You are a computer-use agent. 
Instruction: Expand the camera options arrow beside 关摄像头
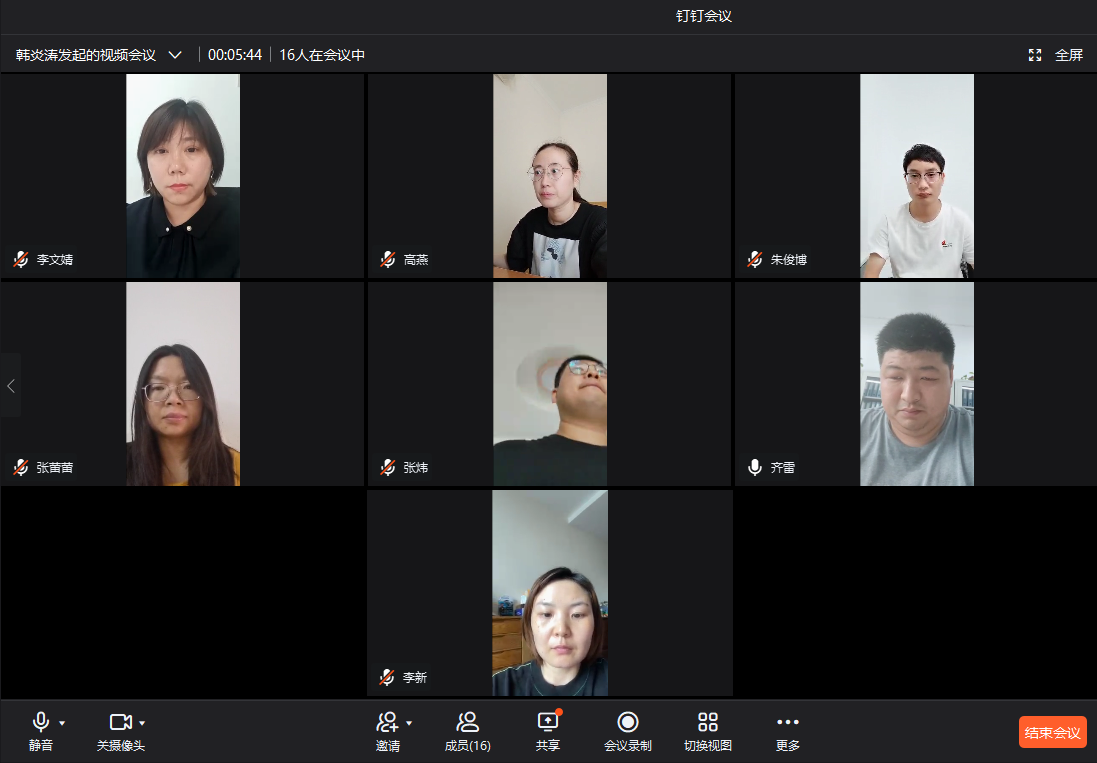click(x=142, y=723)
